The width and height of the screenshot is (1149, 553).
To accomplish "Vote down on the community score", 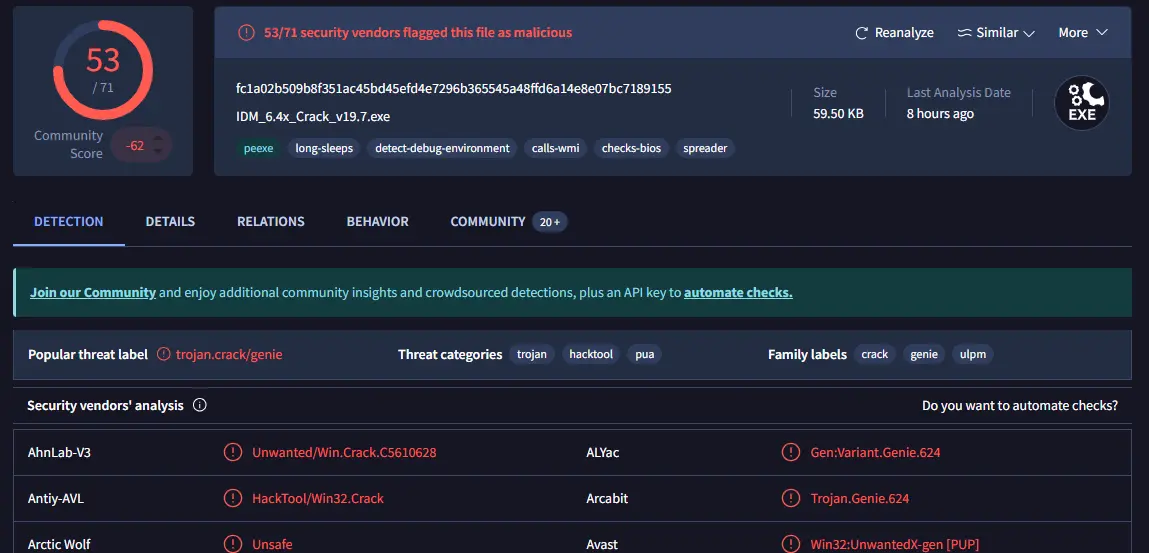I will [x=158, y=152].
